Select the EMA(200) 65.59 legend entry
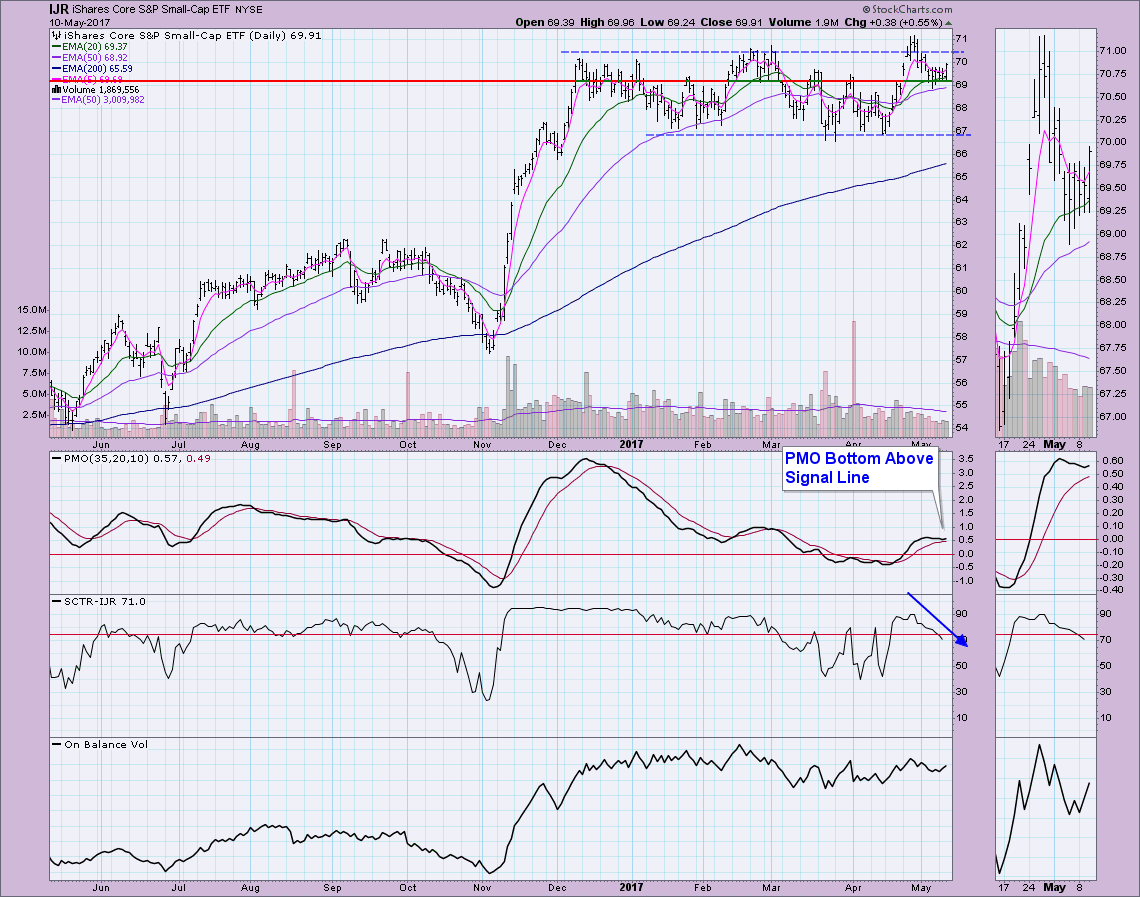This screenshot has width=1140, height=897. [96, 69]
